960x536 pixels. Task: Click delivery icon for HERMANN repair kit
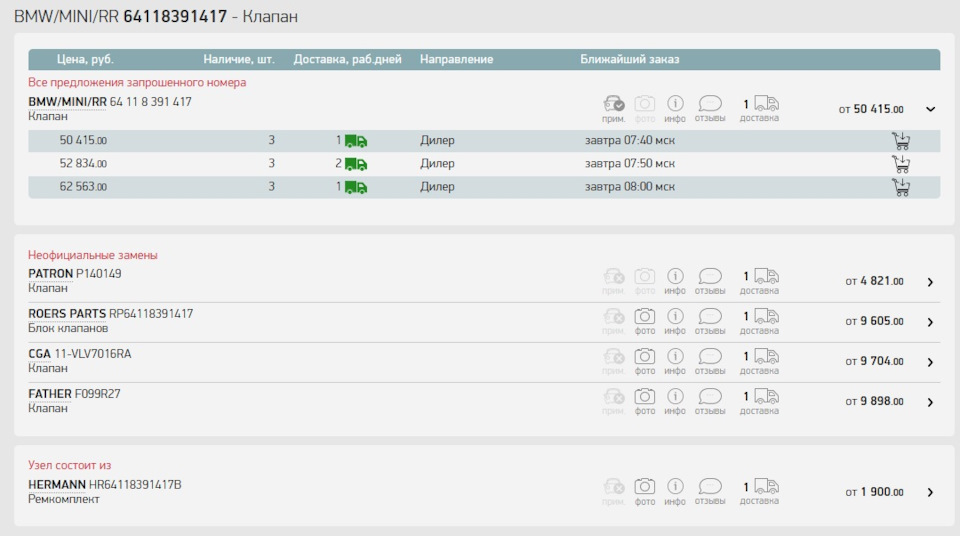tap(766, 486)
